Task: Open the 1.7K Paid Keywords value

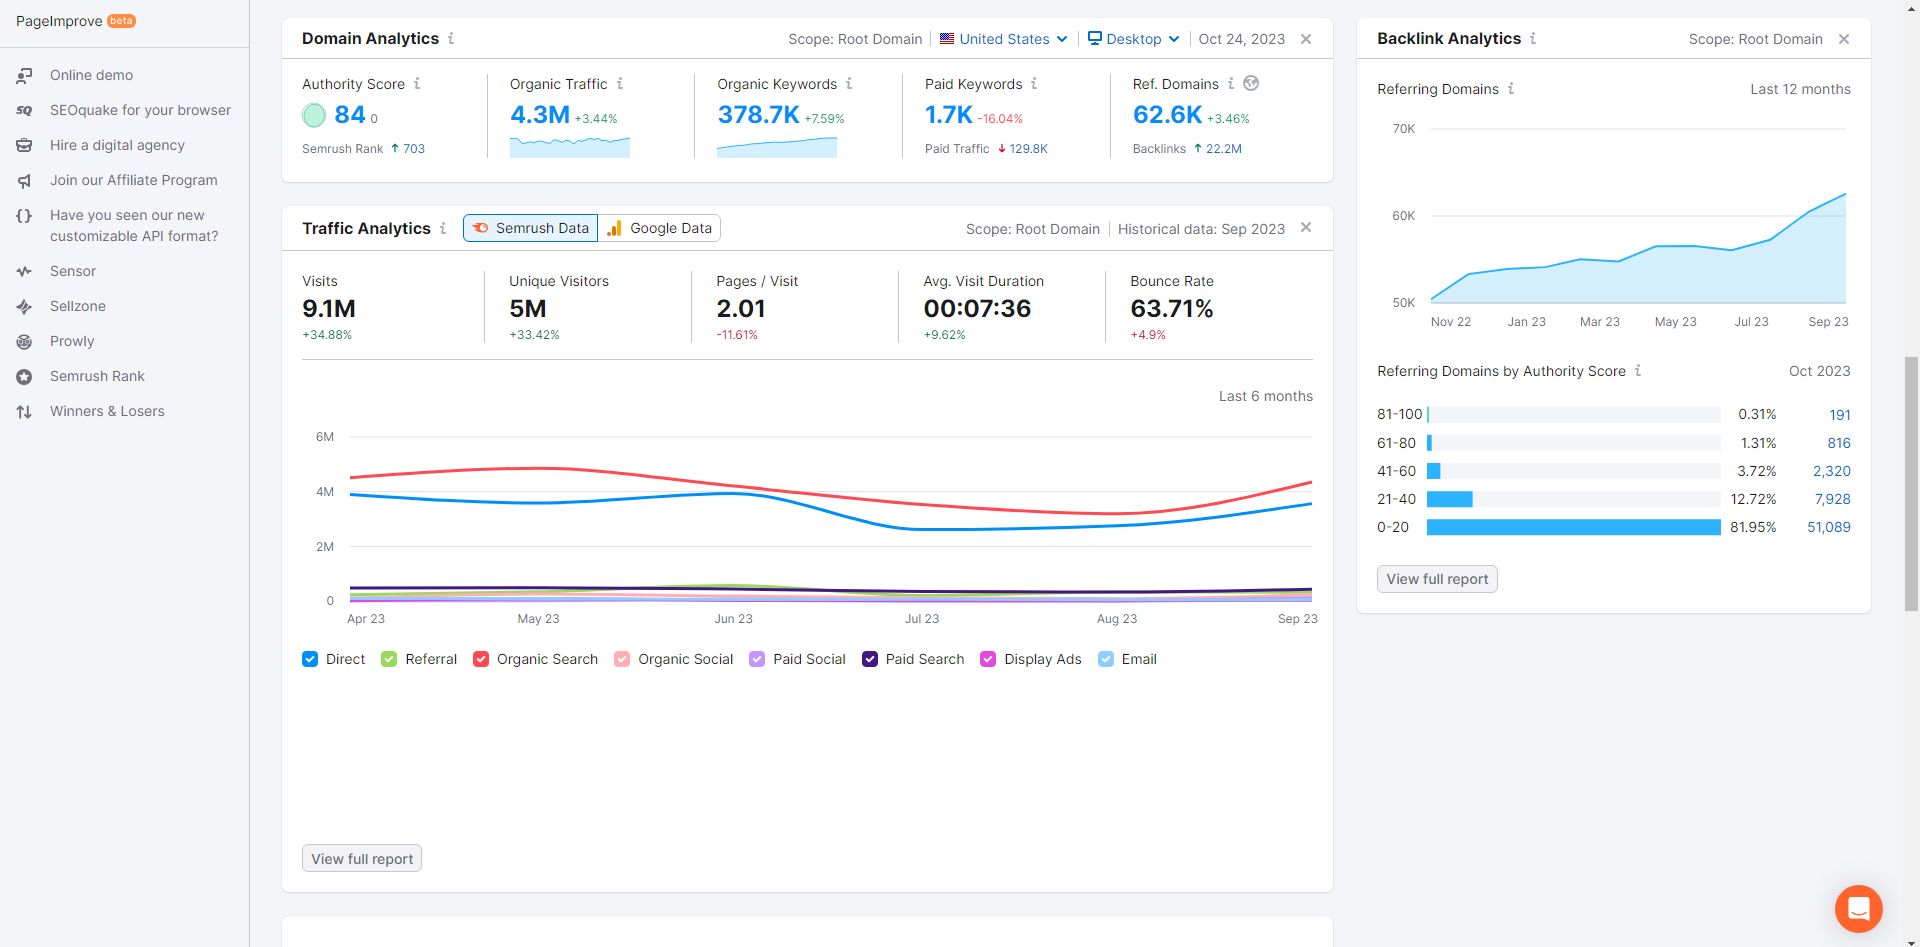Action: (x=949, y=115)
